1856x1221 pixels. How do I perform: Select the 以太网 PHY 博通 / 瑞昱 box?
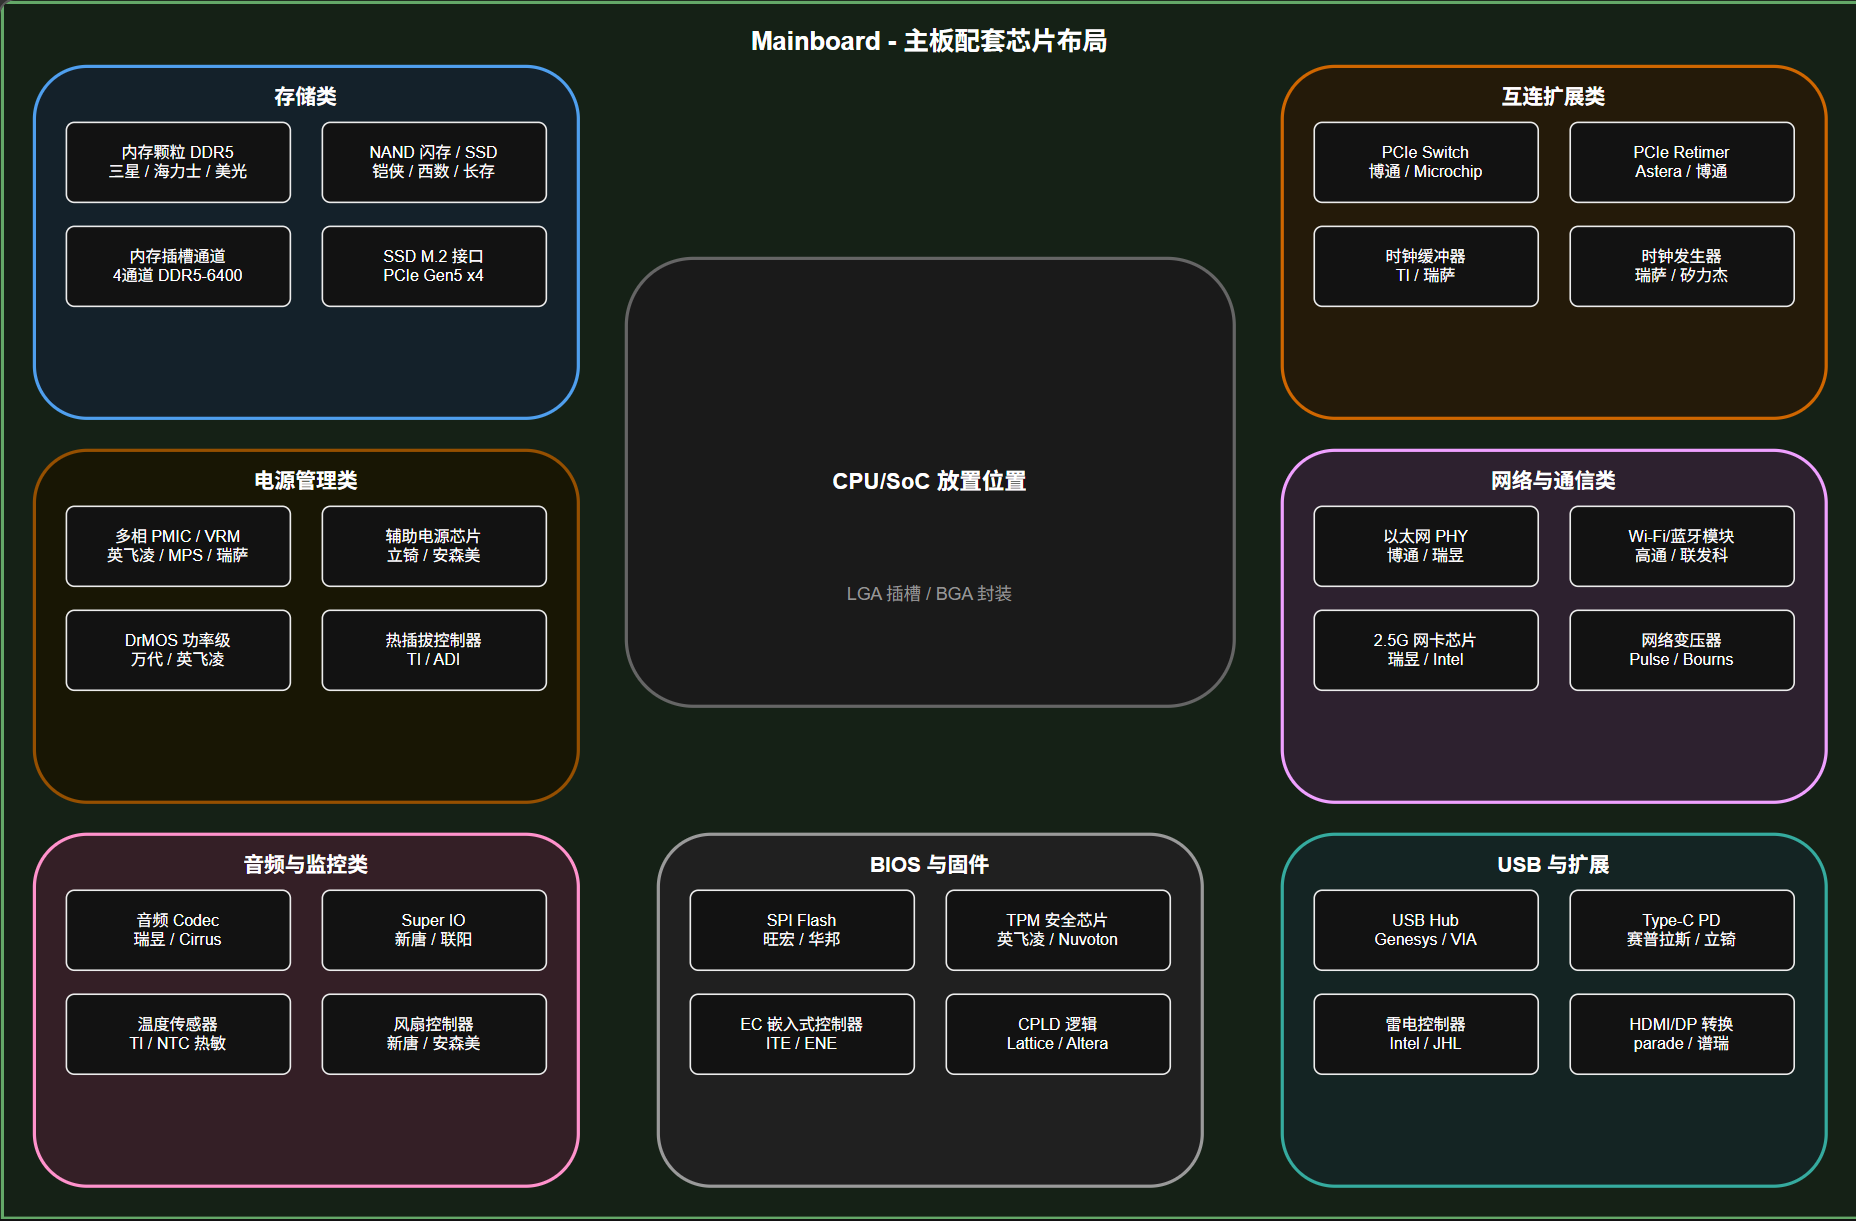[1426, 546]
